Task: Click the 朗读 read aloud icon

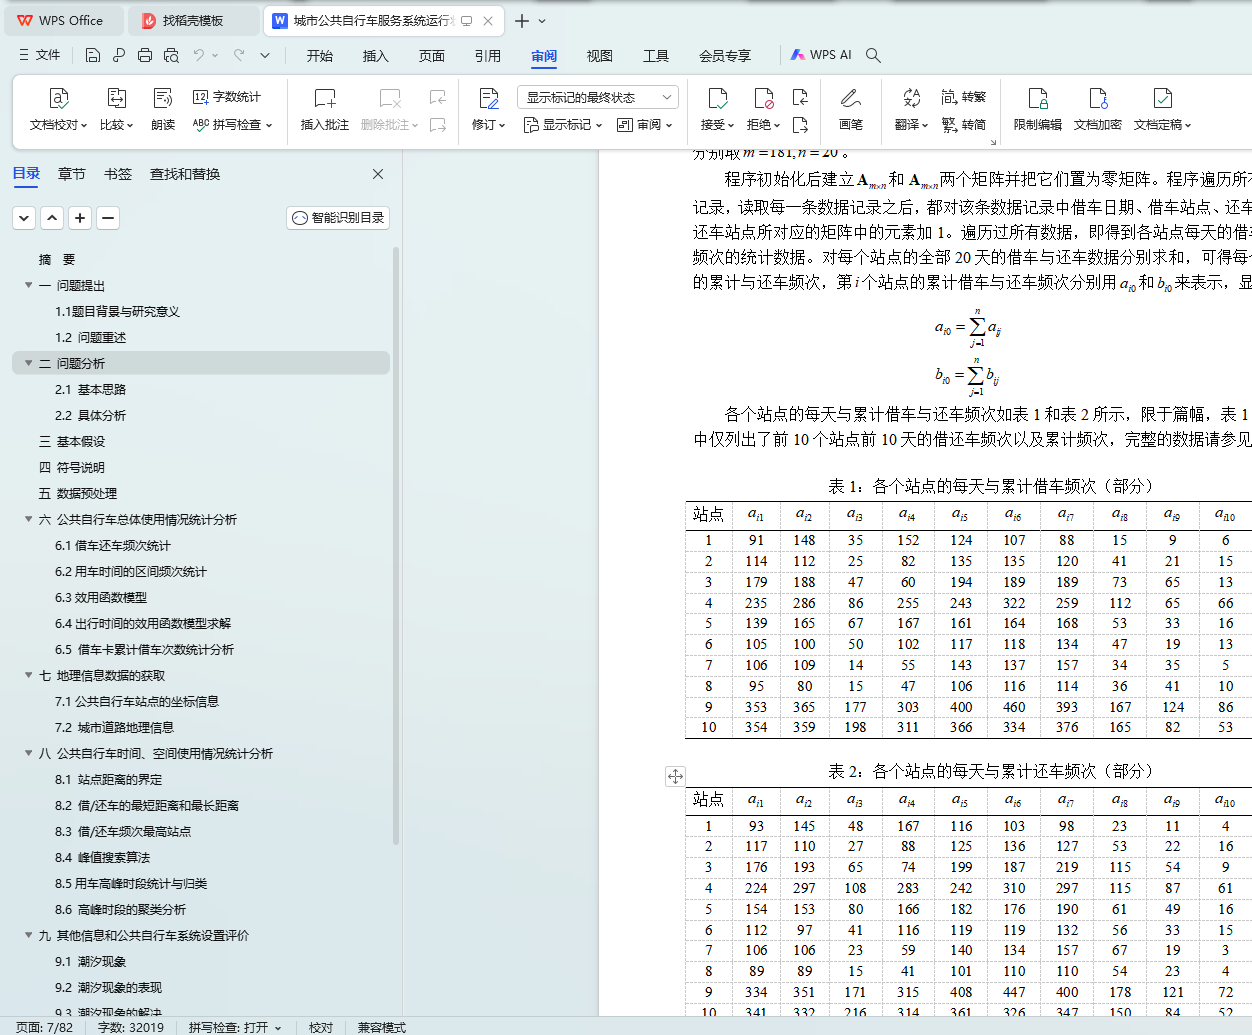Action: click(163, 98)
